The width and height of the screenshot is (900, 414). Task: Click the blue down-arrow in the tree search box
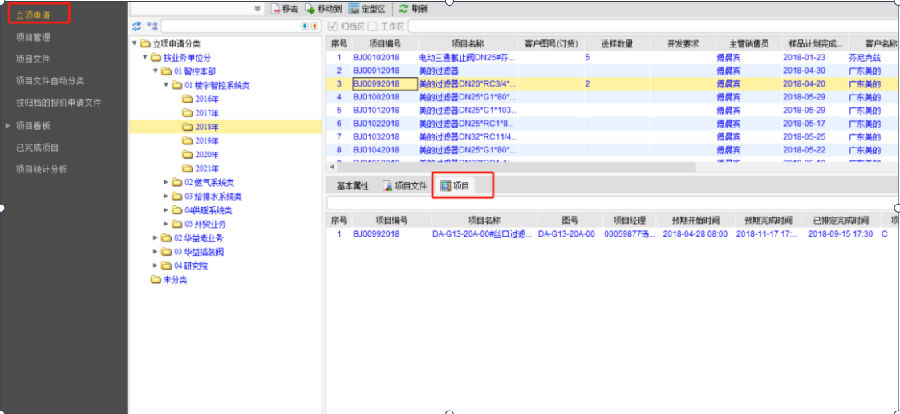(305, 26)
